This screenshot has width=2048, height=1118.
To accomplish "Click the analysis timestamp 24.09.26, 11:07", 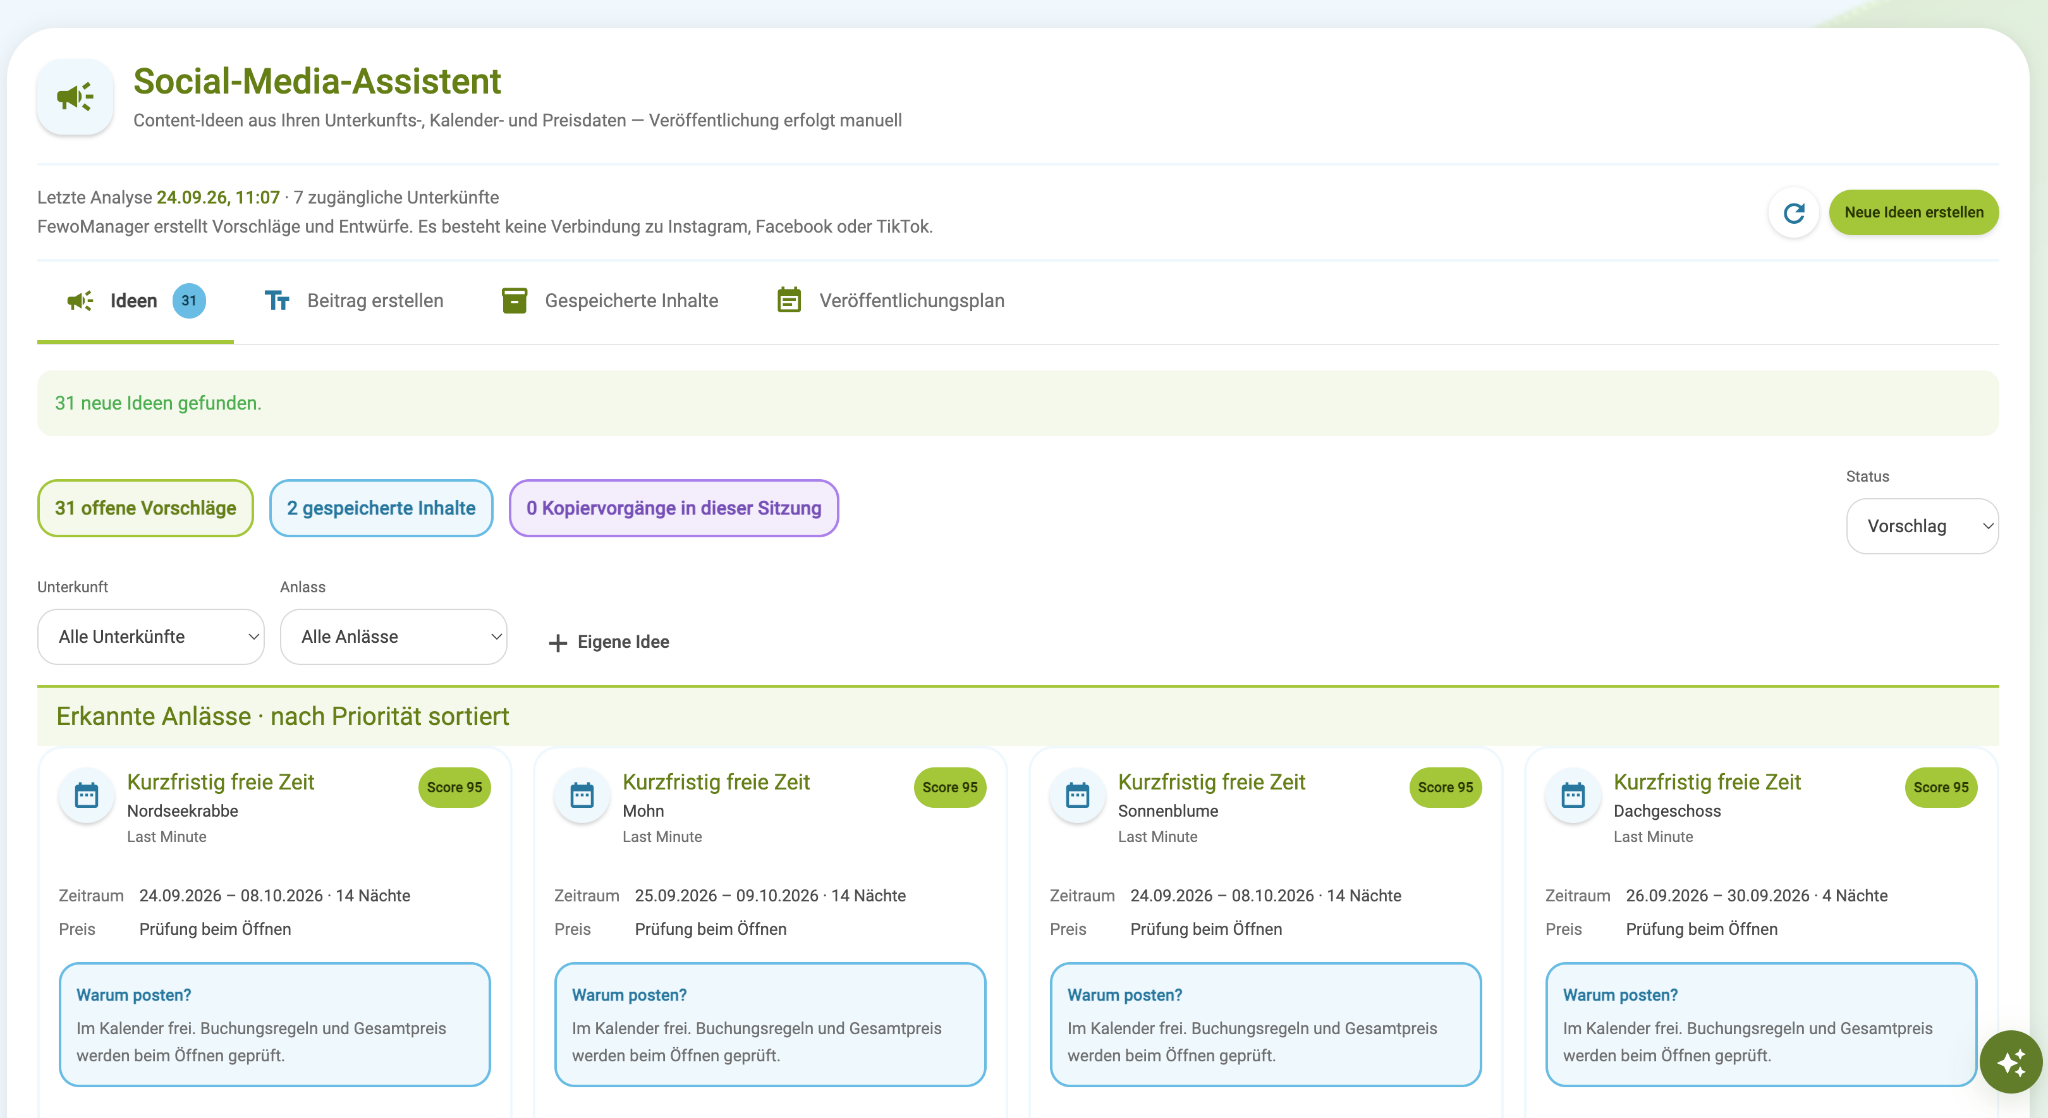I will [x=218, y=198].
